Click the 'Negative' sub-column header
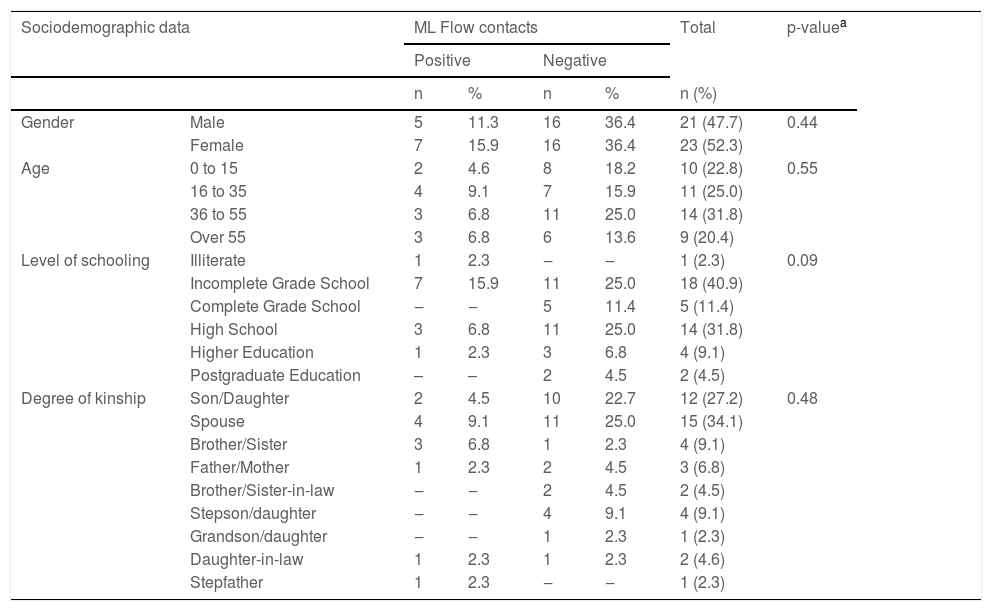 point(574,60)
